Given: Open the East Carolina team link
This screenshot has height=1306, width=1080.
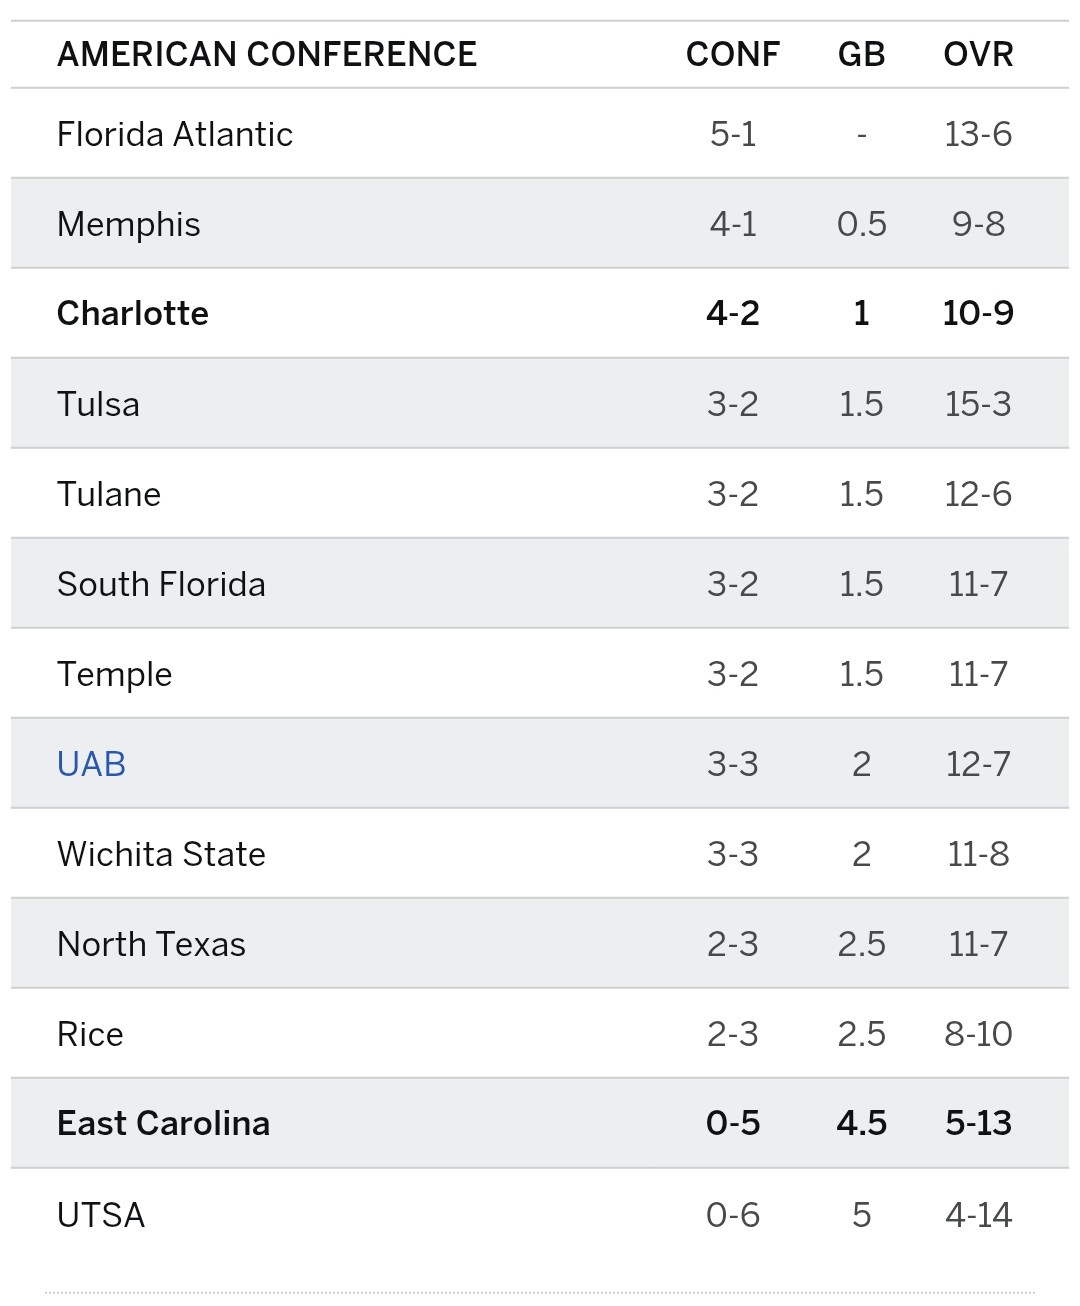Looking at the screenshot, I should click(x=163, y=1124).
